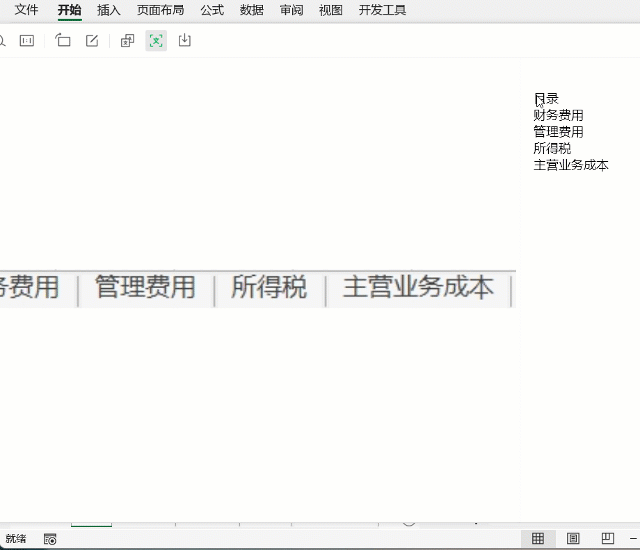This screenshot has width=640, height=550.
Task: Click the rotate image icon
Action: coord(63,40)
